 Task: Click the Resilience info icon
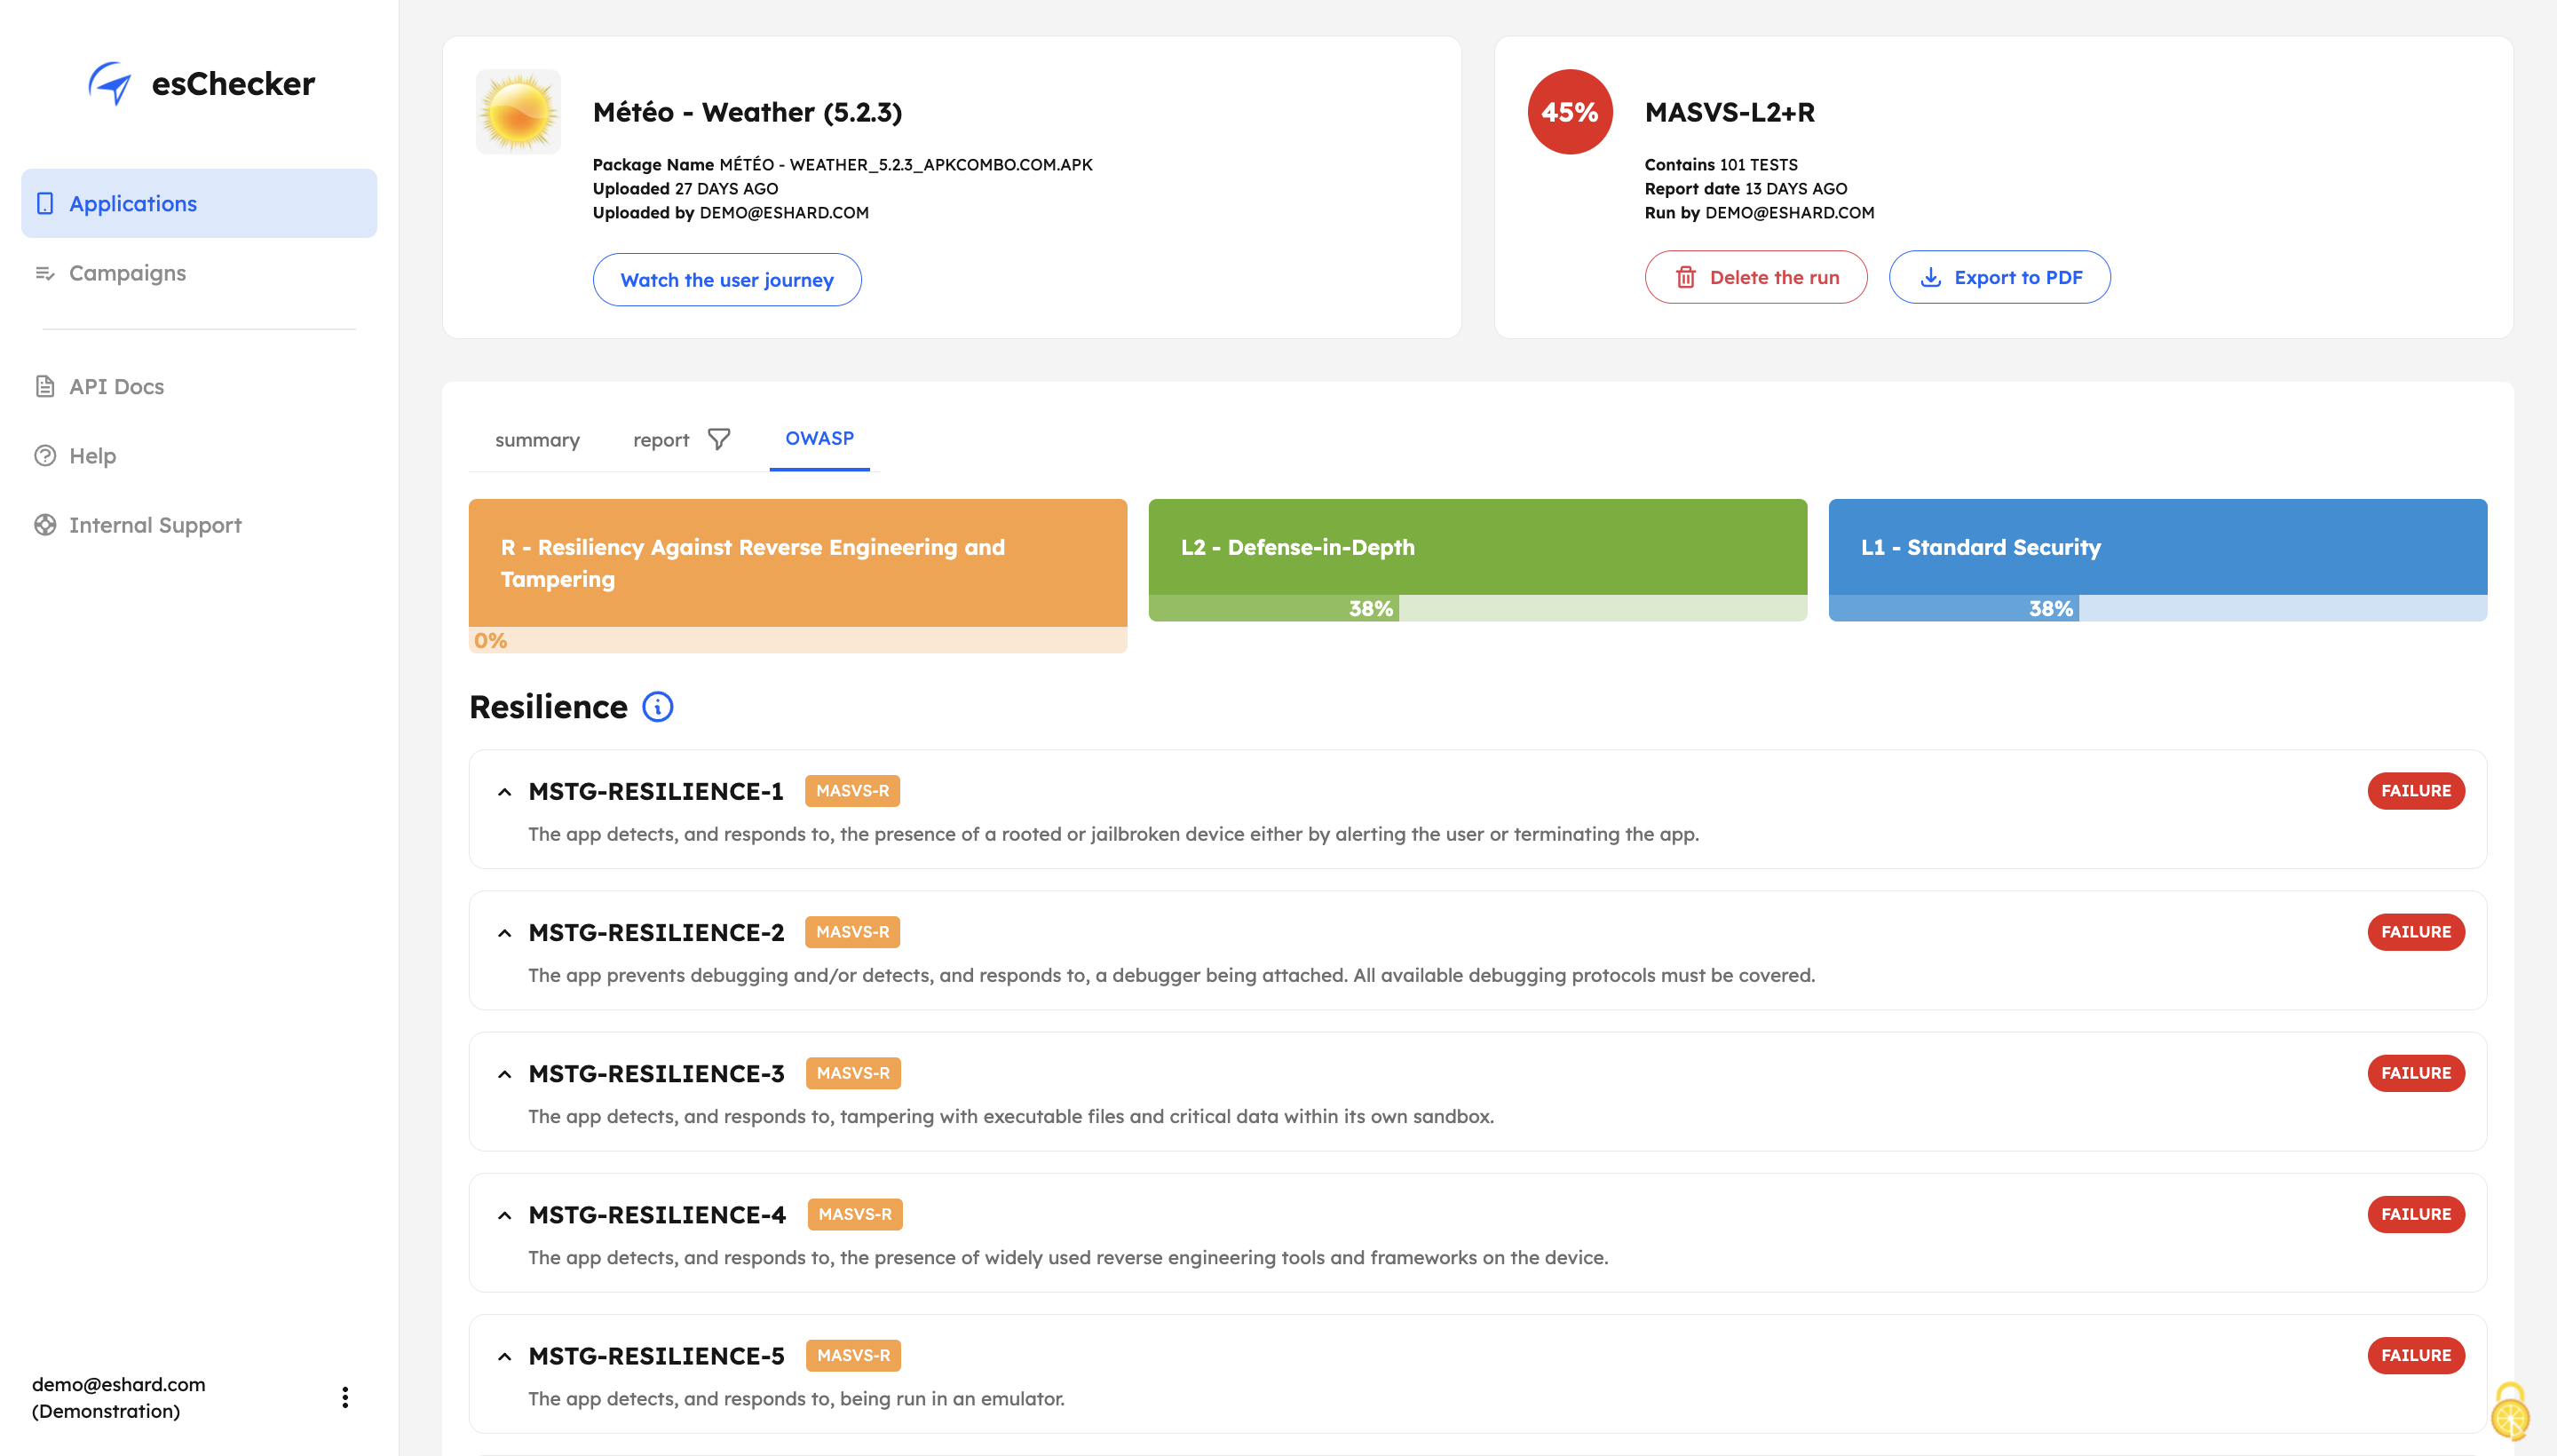(x=657, y=707)
